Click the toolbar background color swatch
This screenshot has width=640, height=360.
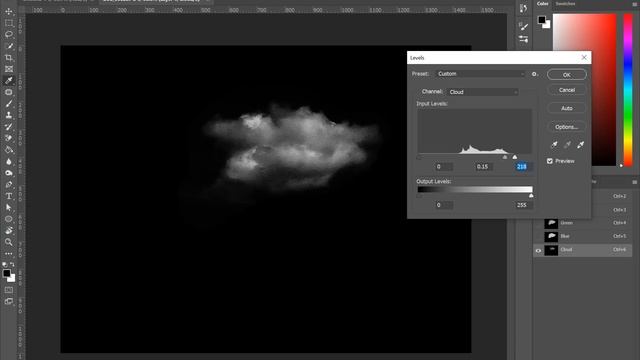[12, 279]
